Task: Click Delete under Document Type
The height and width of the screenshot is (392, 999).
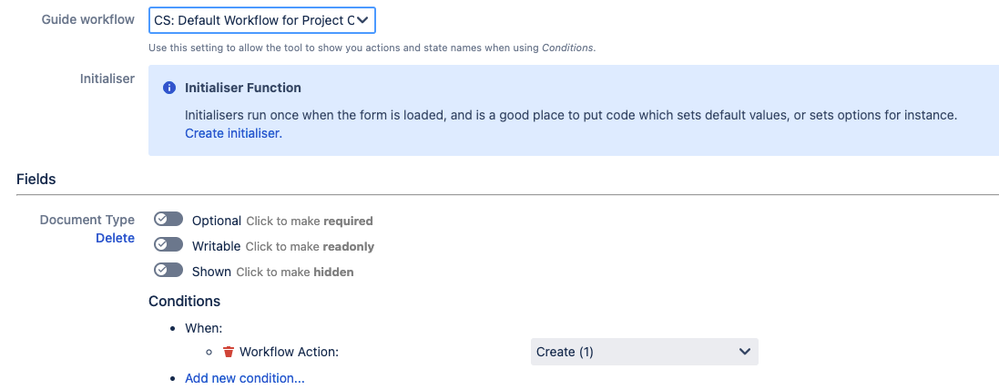Action: (x=115, y=238)
